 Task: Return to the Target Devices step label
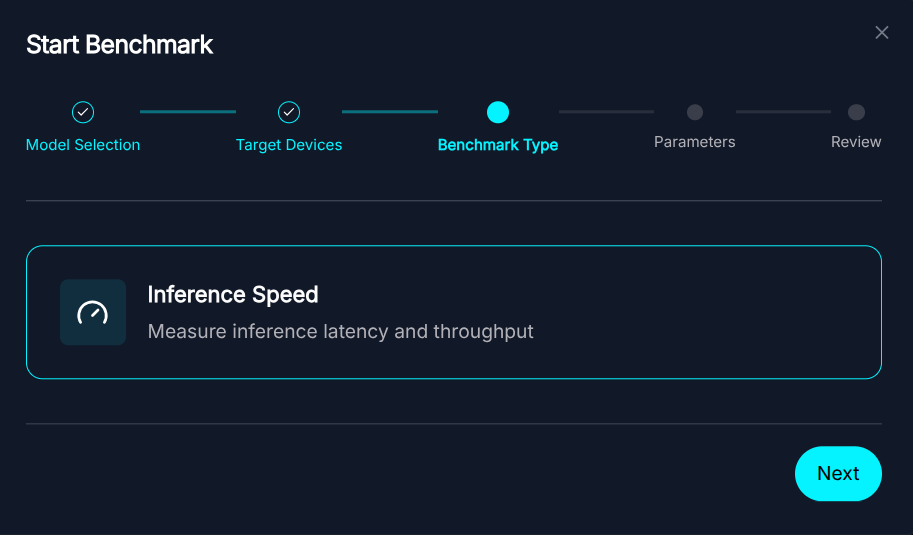289,145
